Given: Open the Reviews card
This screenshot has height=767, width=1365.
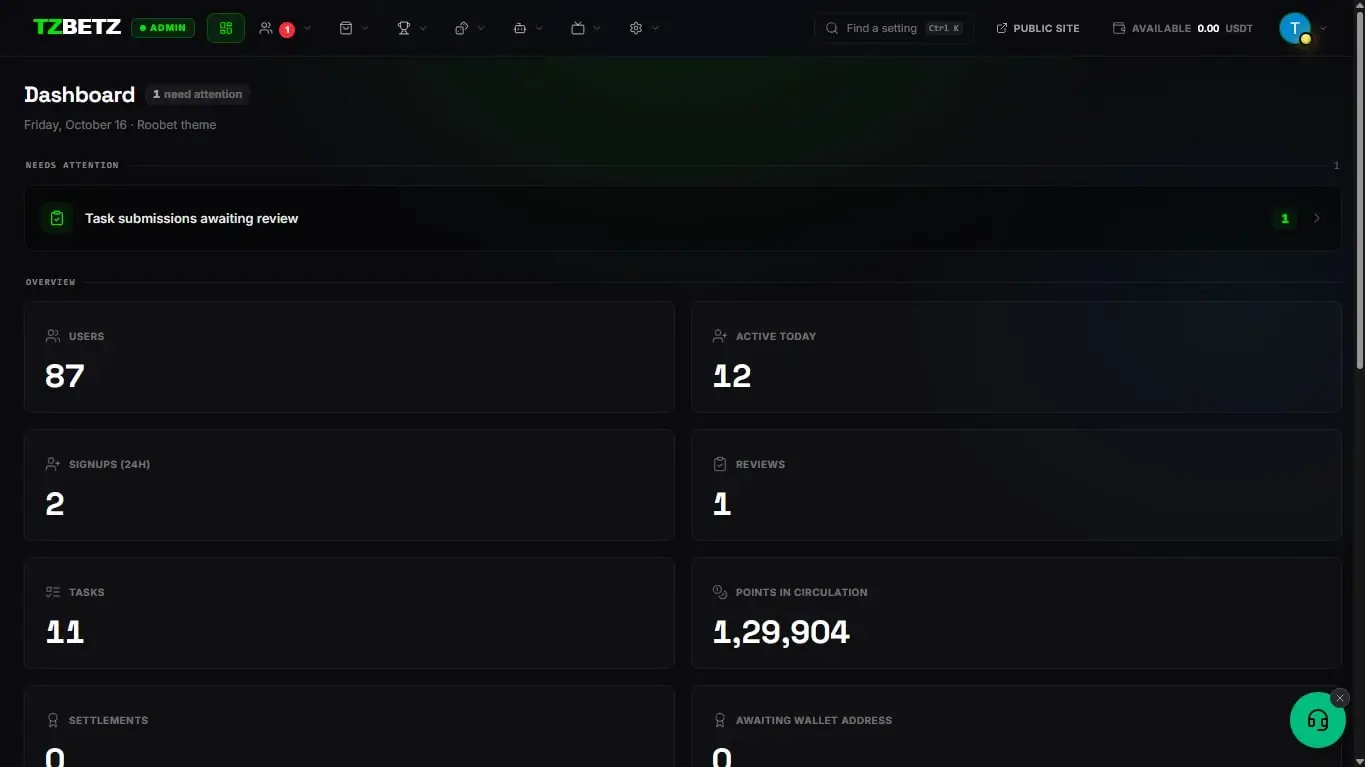Looking at the screenshot, I should (x=1016, y=485).
